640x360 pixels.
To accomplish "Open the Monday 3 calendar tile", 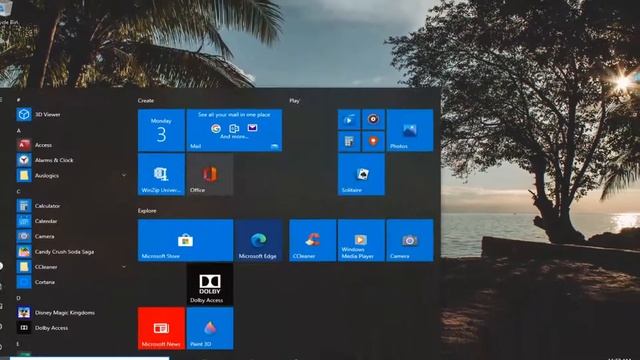I will pyautogui.click(x=161, y=130).
